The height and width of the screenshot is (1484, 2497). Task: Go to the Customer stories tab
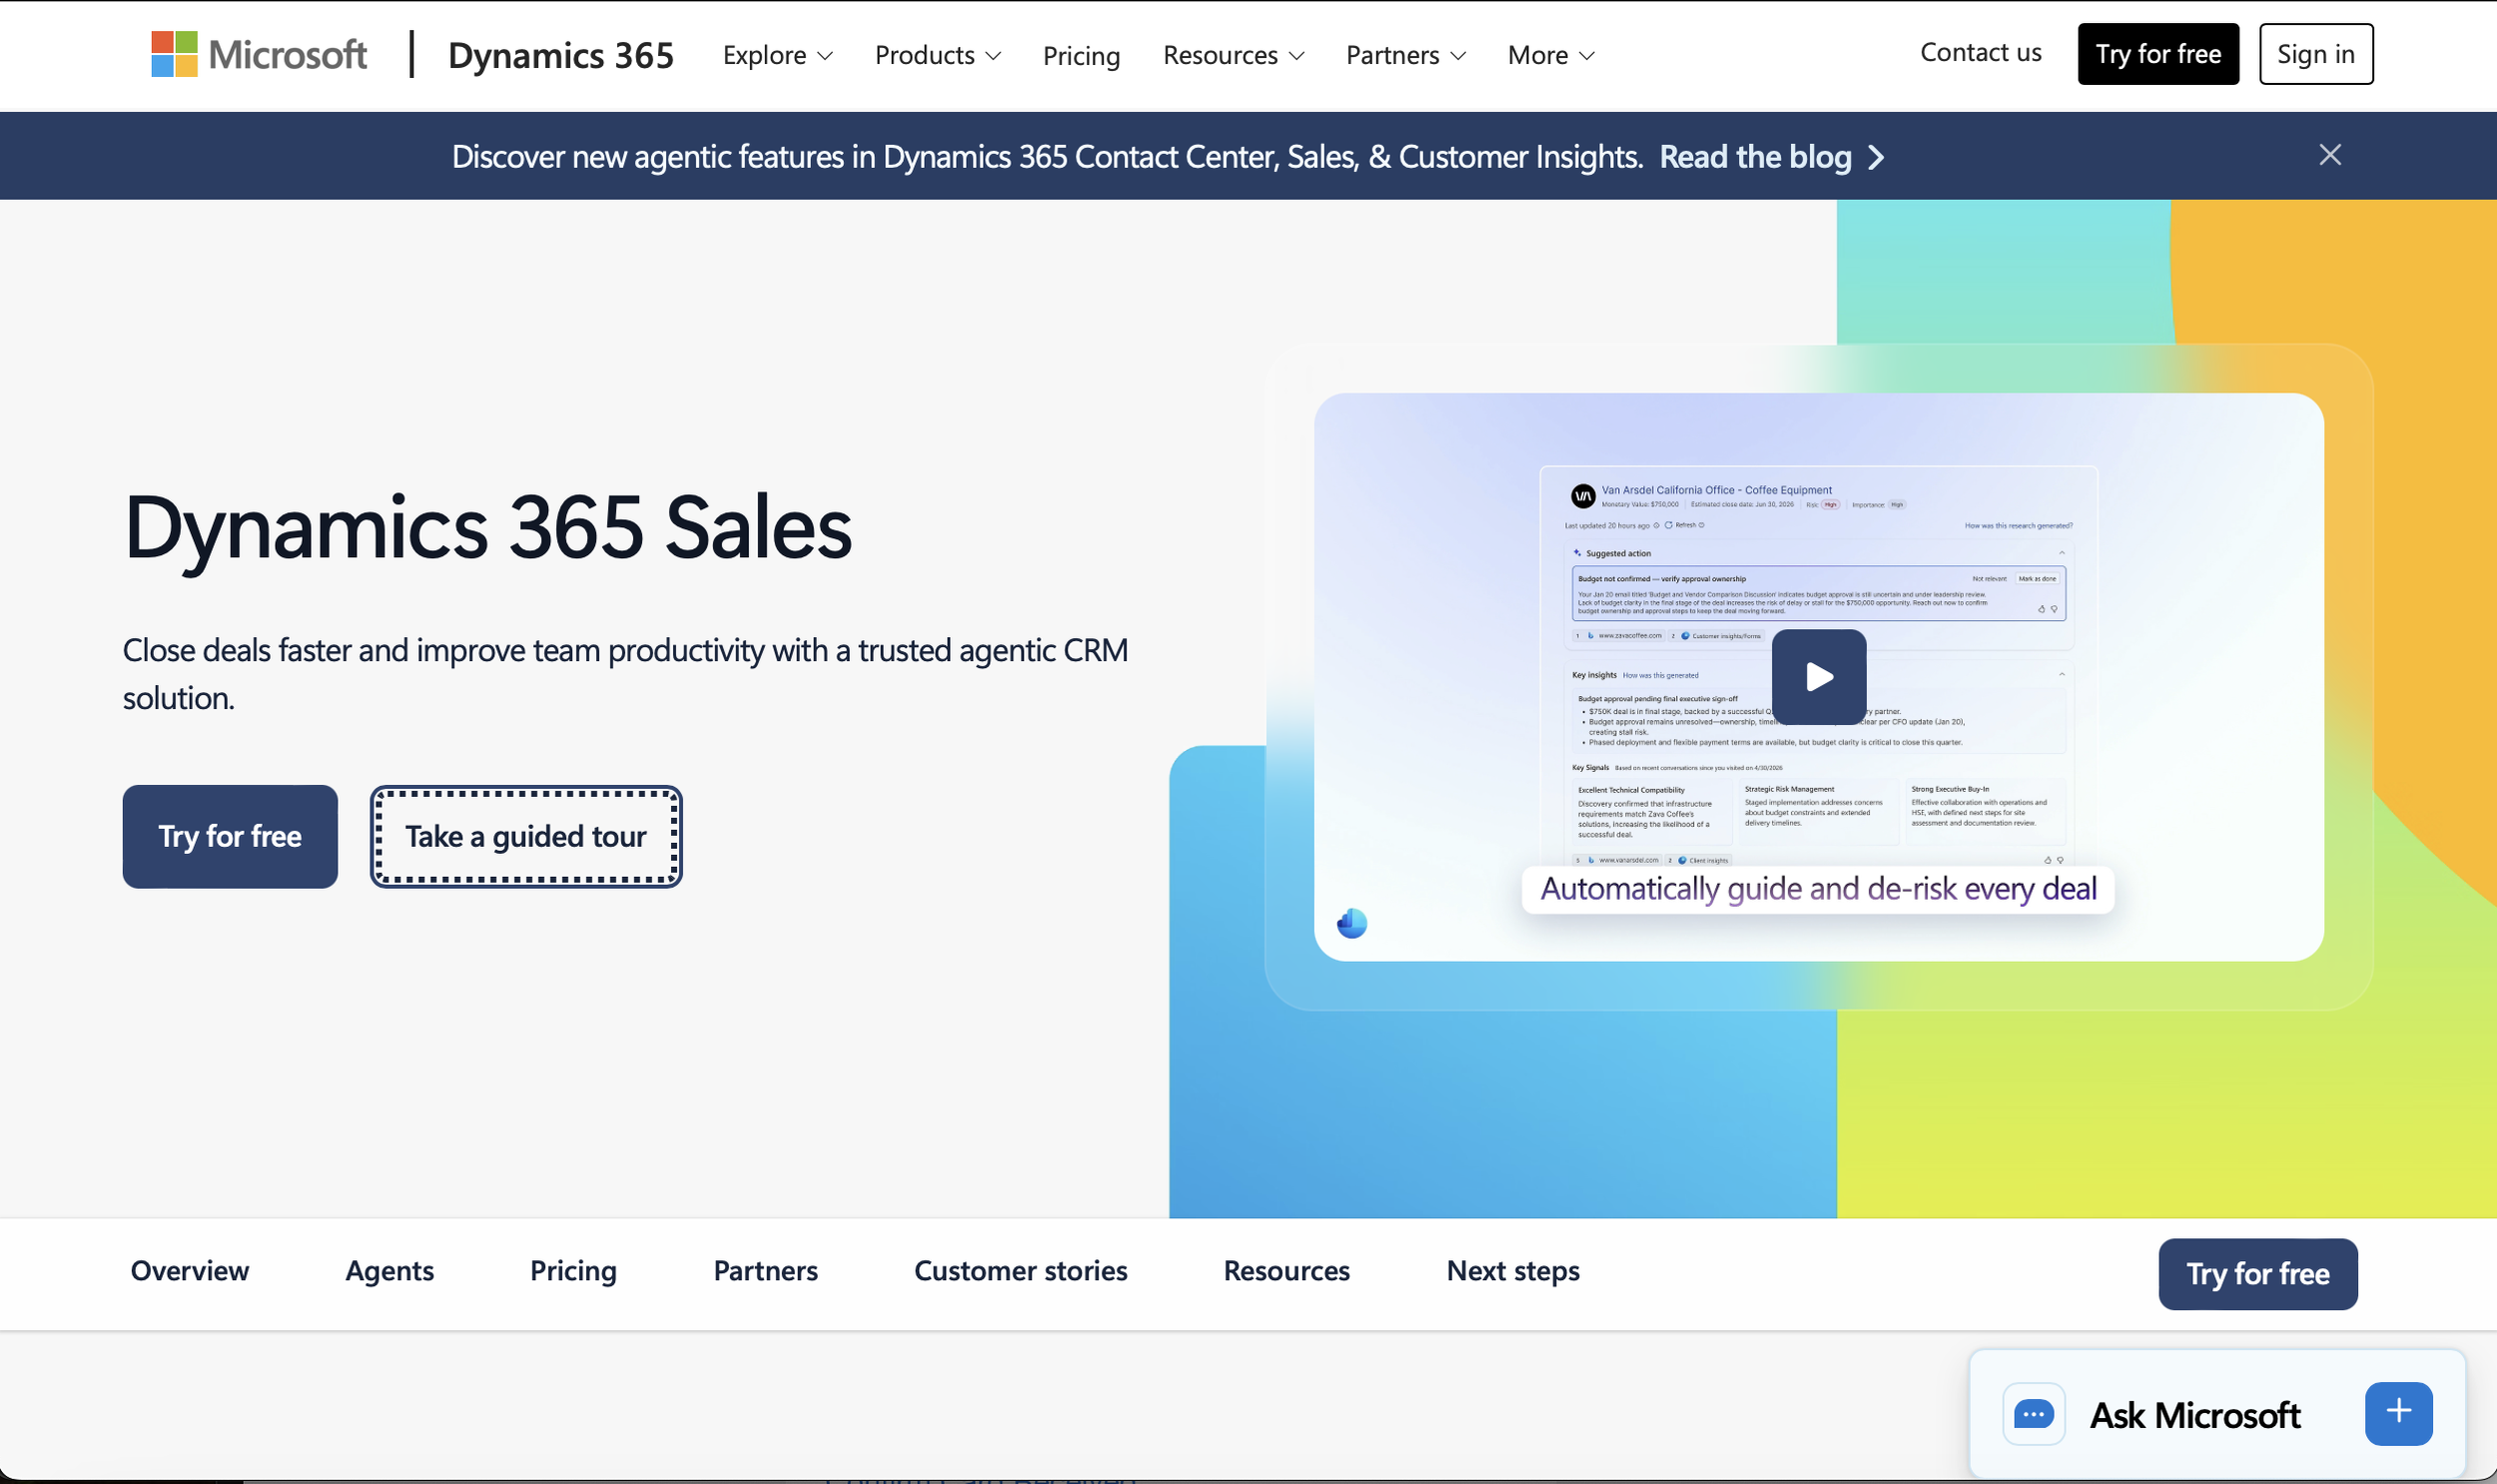pos(1020,1271)
